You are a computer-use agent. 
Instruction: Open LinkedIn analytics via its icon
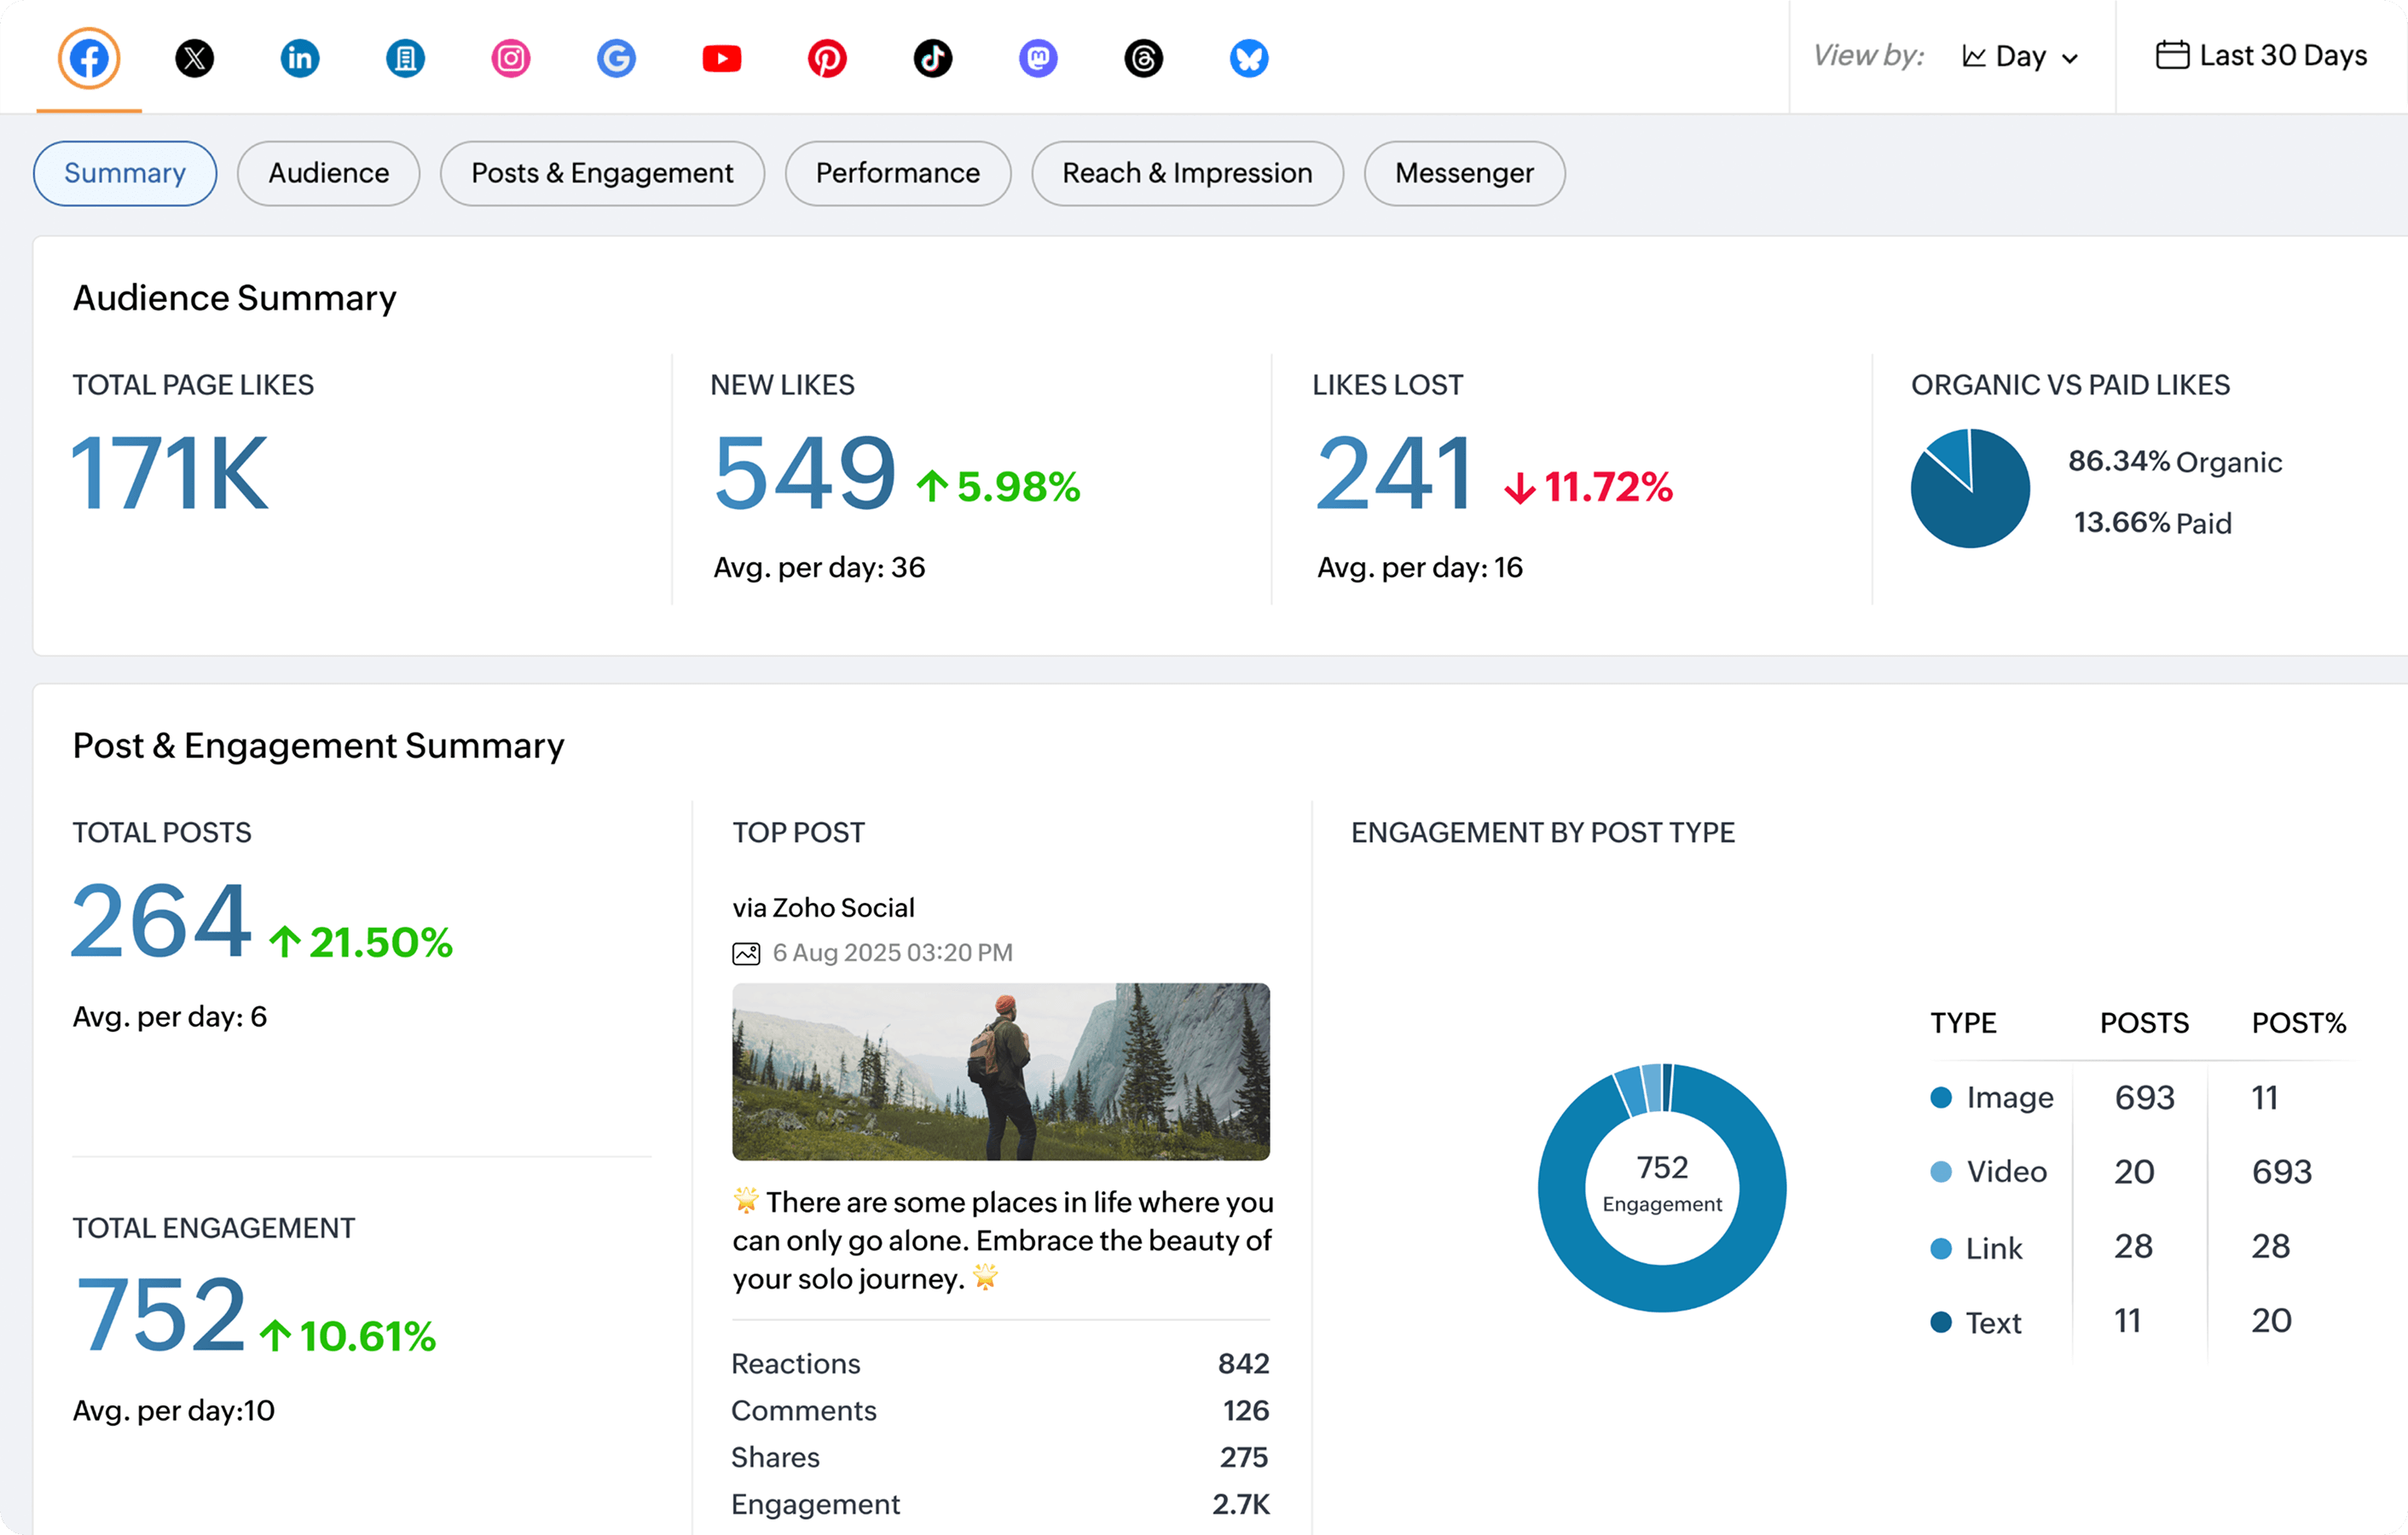point(299,57)
